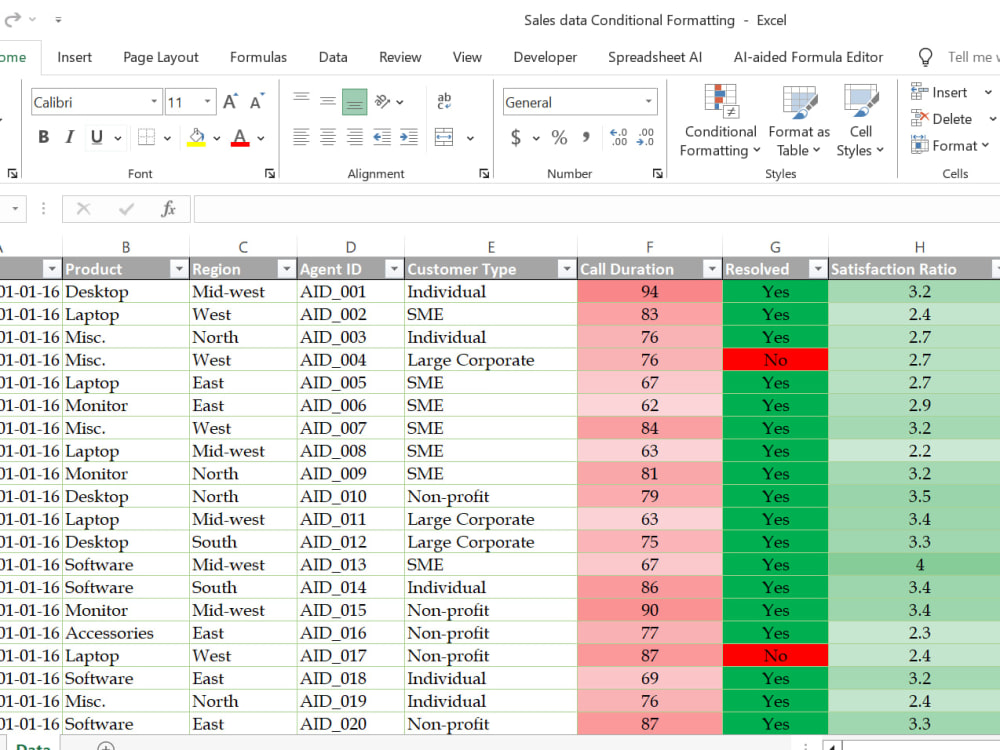The width and height of the screenshot is (1000, 750).
Task: Click Insert cells button
Action: tap(939, 92)
